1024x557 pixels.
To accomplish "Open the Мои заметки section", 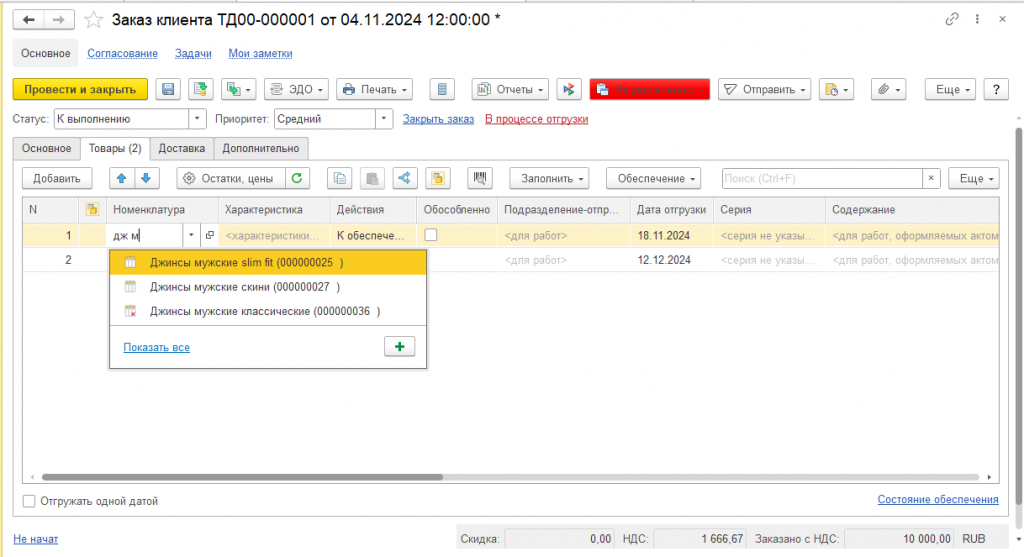I will click(x=260, y=54).
